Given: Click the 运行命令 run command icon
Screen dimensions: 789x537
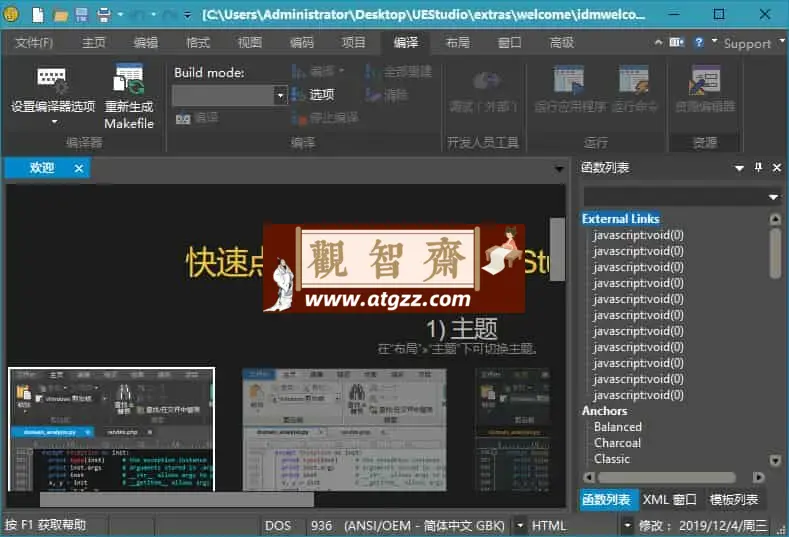Looking at the screenshot, I should (634, 80).
